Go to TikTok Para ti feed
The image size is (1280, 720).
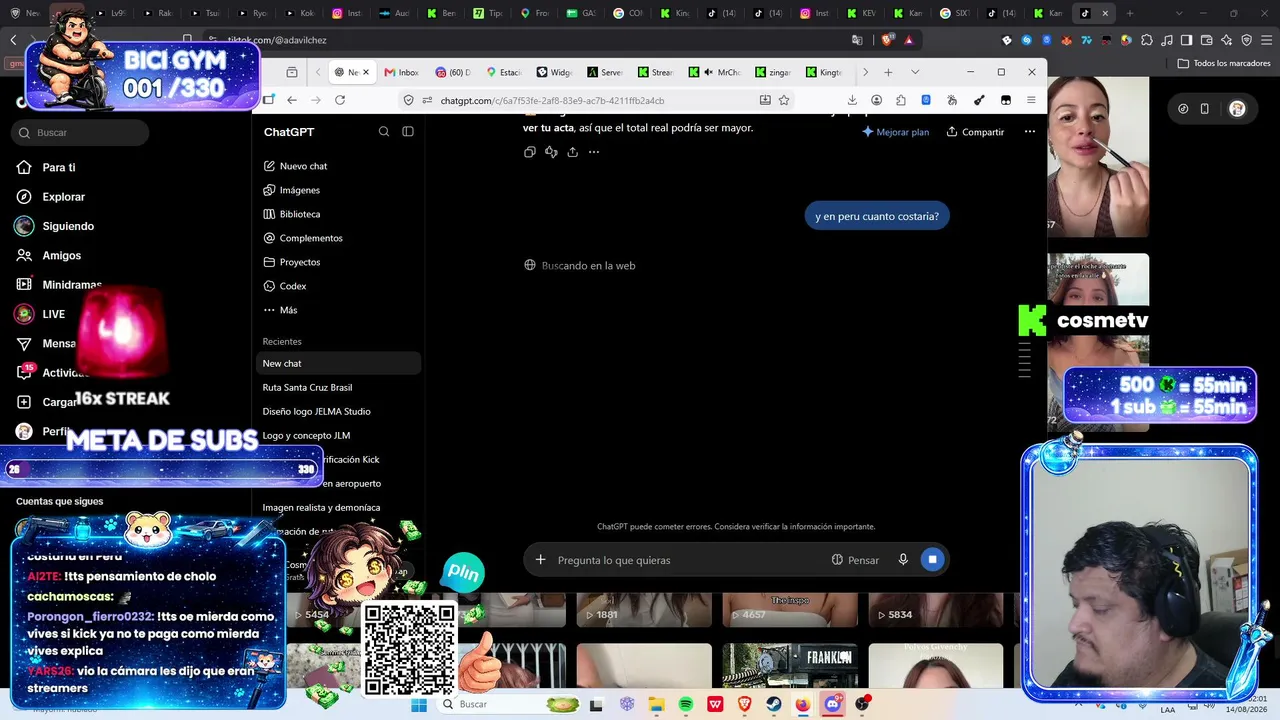click(x=59, y=167)
